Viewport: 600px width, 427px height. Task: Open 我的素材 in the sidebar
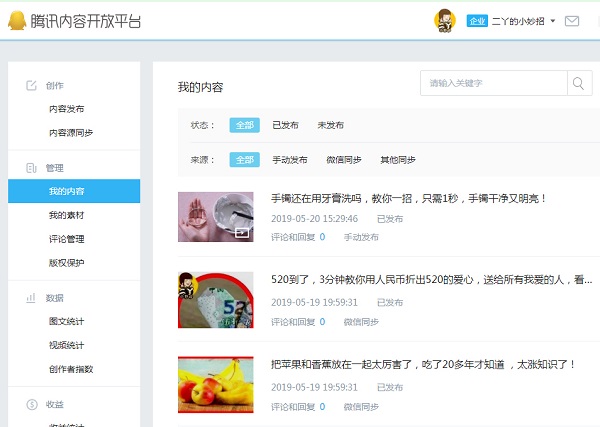click(66, 216)
